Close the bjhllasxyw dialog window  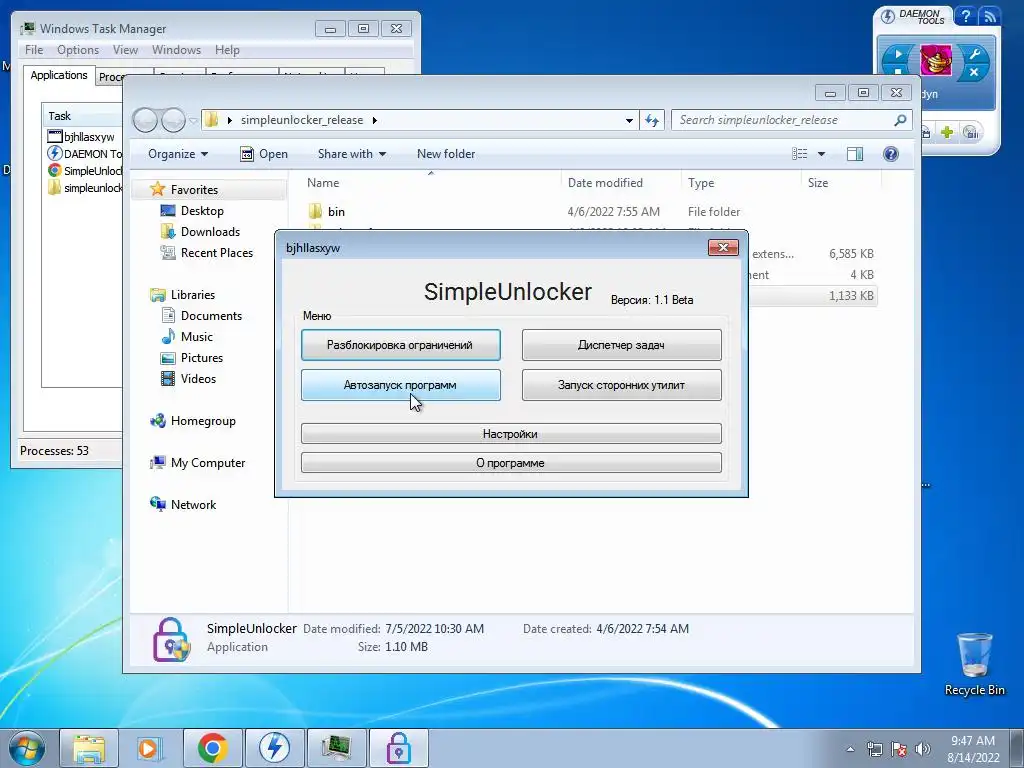tap(723, 248)
